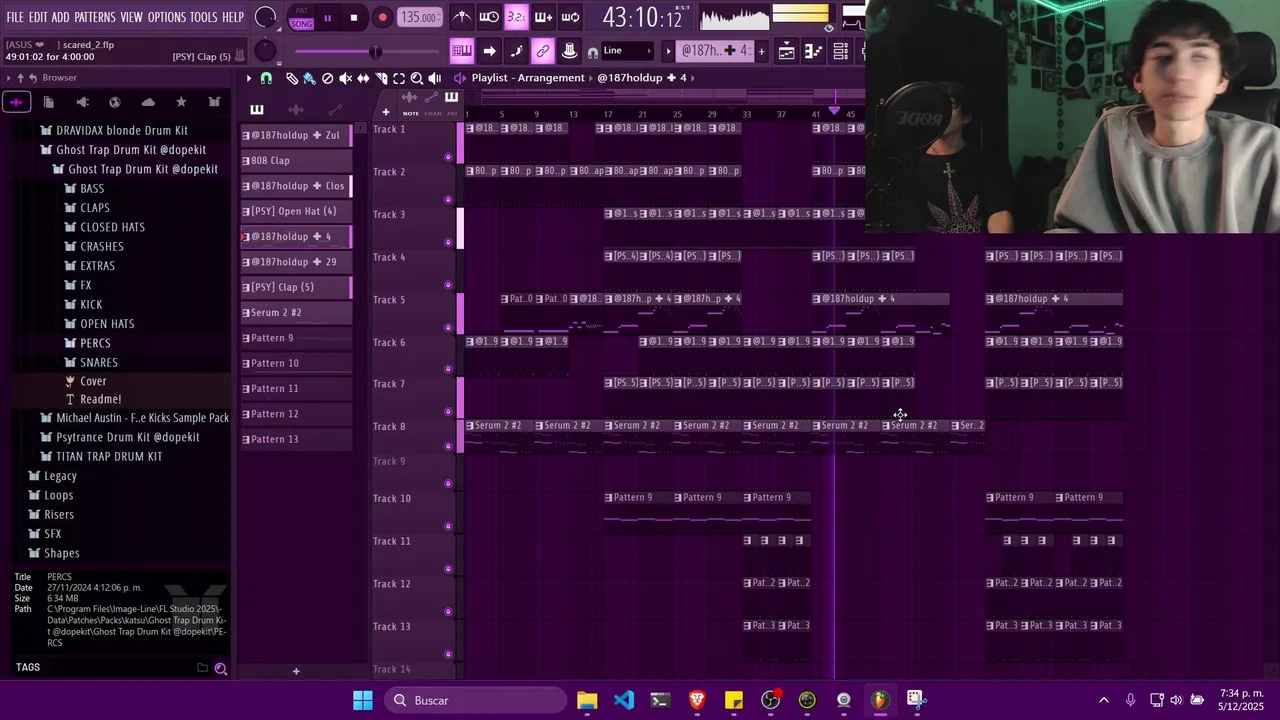Click the browser search magnifier icon
Screen dimensions: 1280x720
click(x=221, y=668)
